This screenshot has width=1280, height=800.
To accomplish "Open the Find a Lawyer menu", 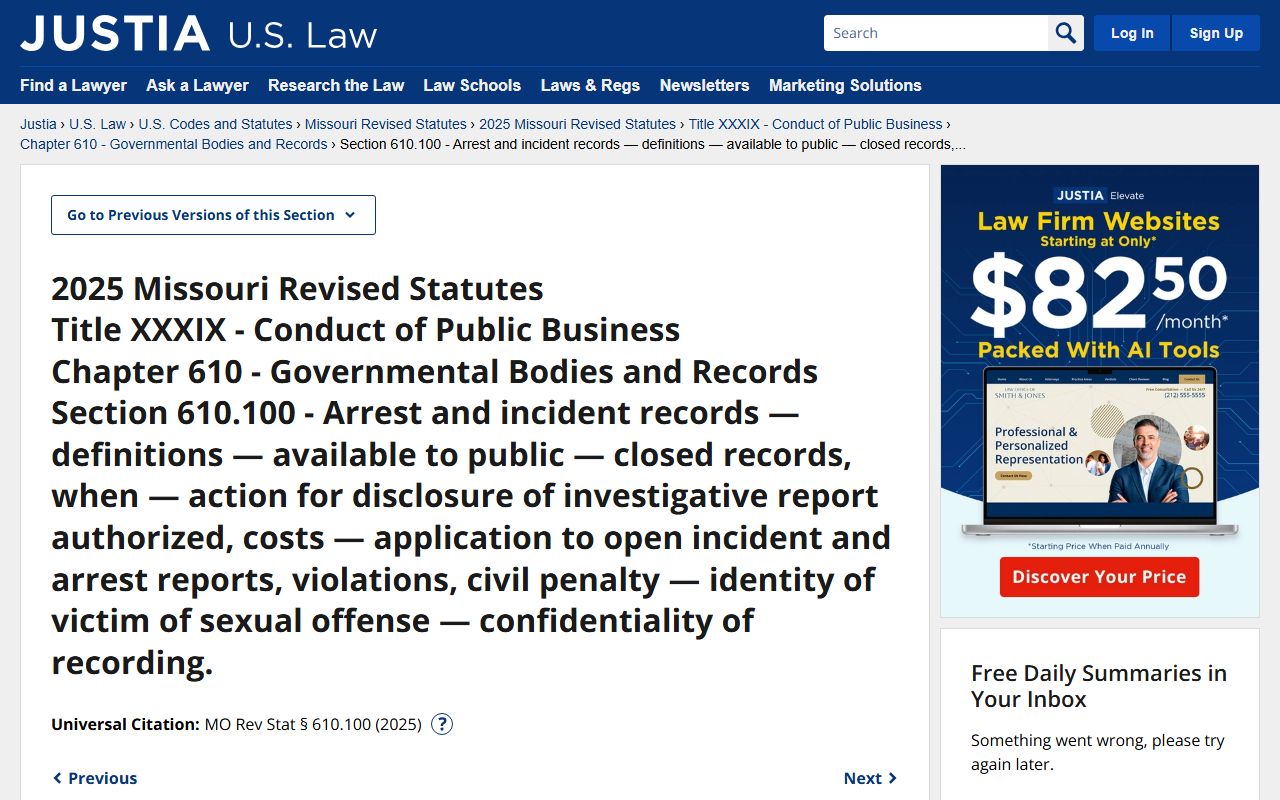I will (x=73, y=85).
